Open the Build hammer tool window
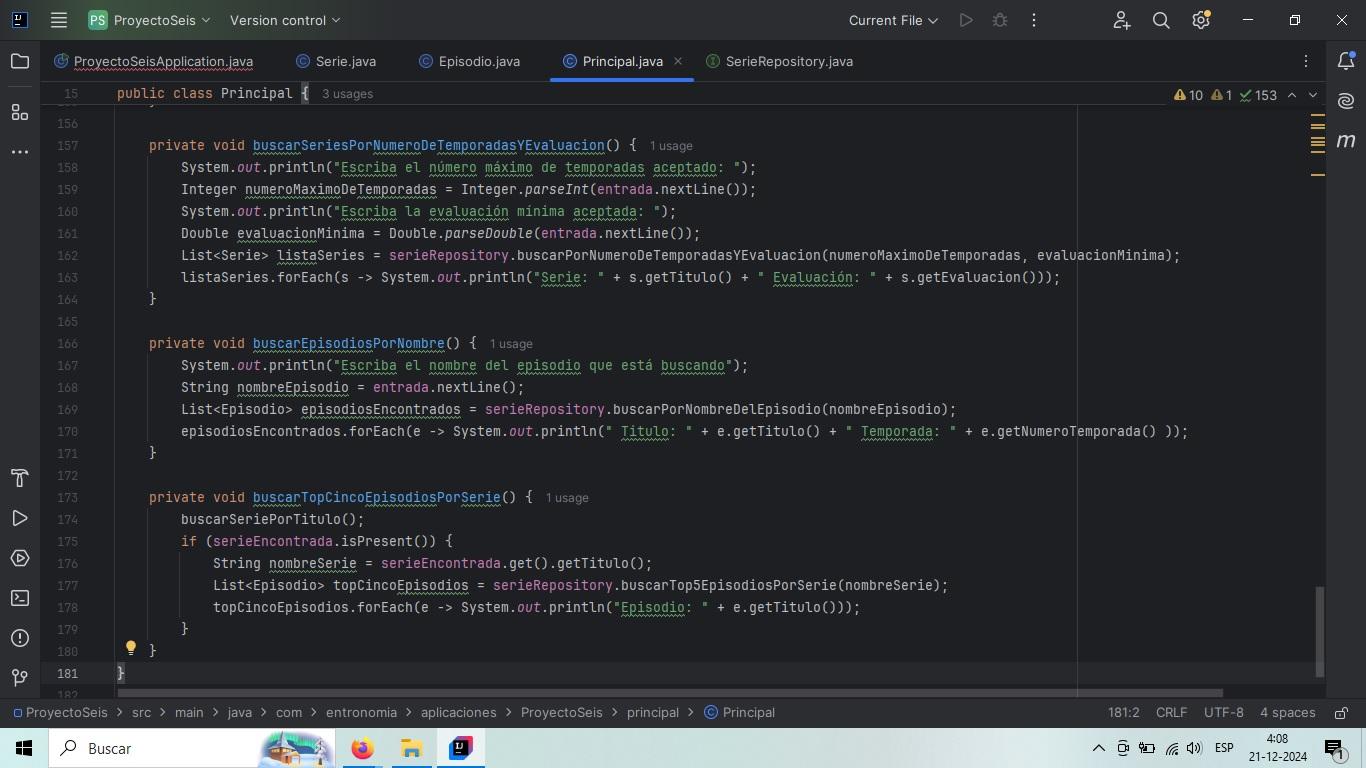Screen dimensions: 1366x768 click(x=20, y=478)
